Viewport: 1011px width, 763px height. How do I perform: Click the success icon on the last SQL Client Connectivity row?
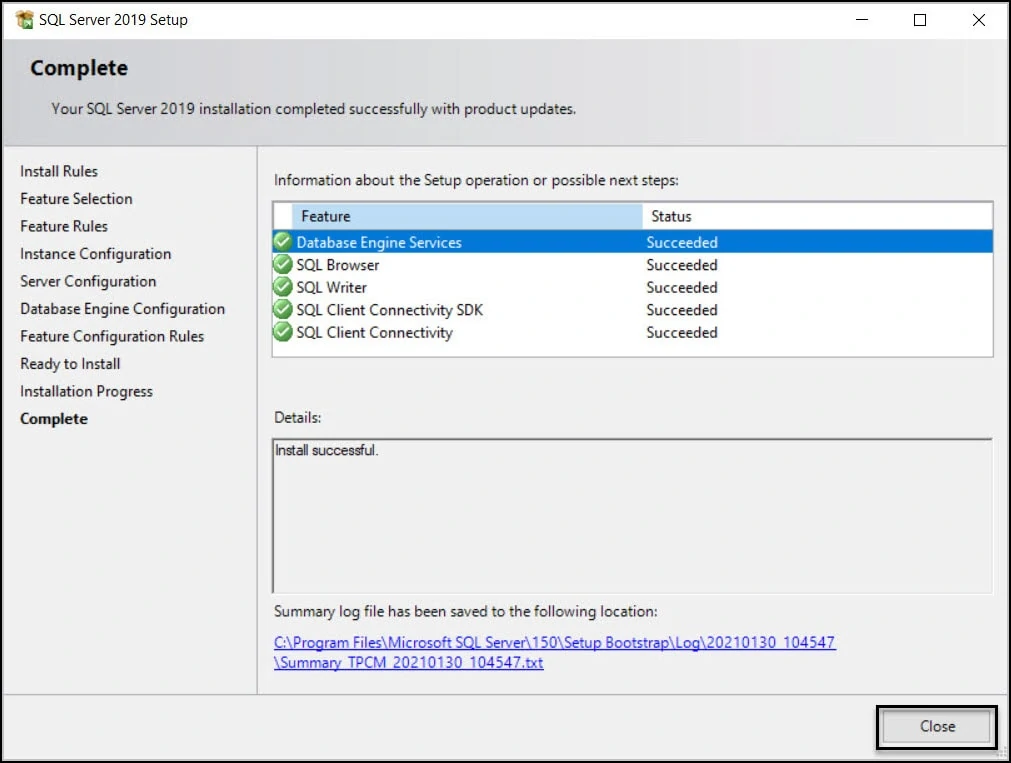282,332
